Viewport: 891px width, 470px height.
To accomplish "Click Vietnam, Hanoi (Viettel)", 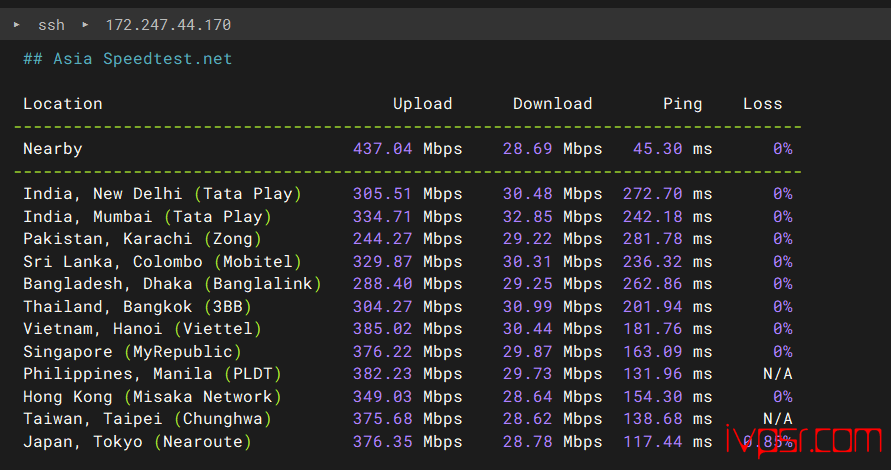I will [143, 328].
